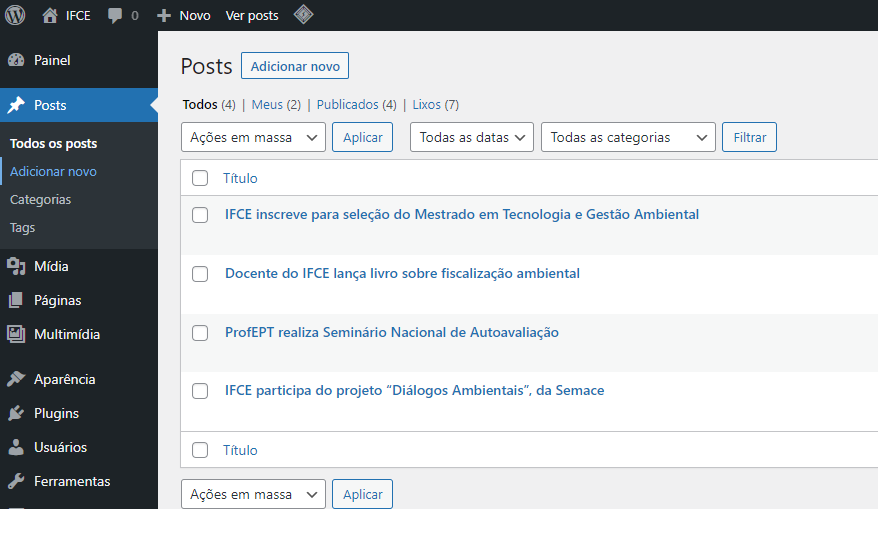The image size is (878, 551).
Task: Open the Mídia menu label
Action: (x=51, y=267)
